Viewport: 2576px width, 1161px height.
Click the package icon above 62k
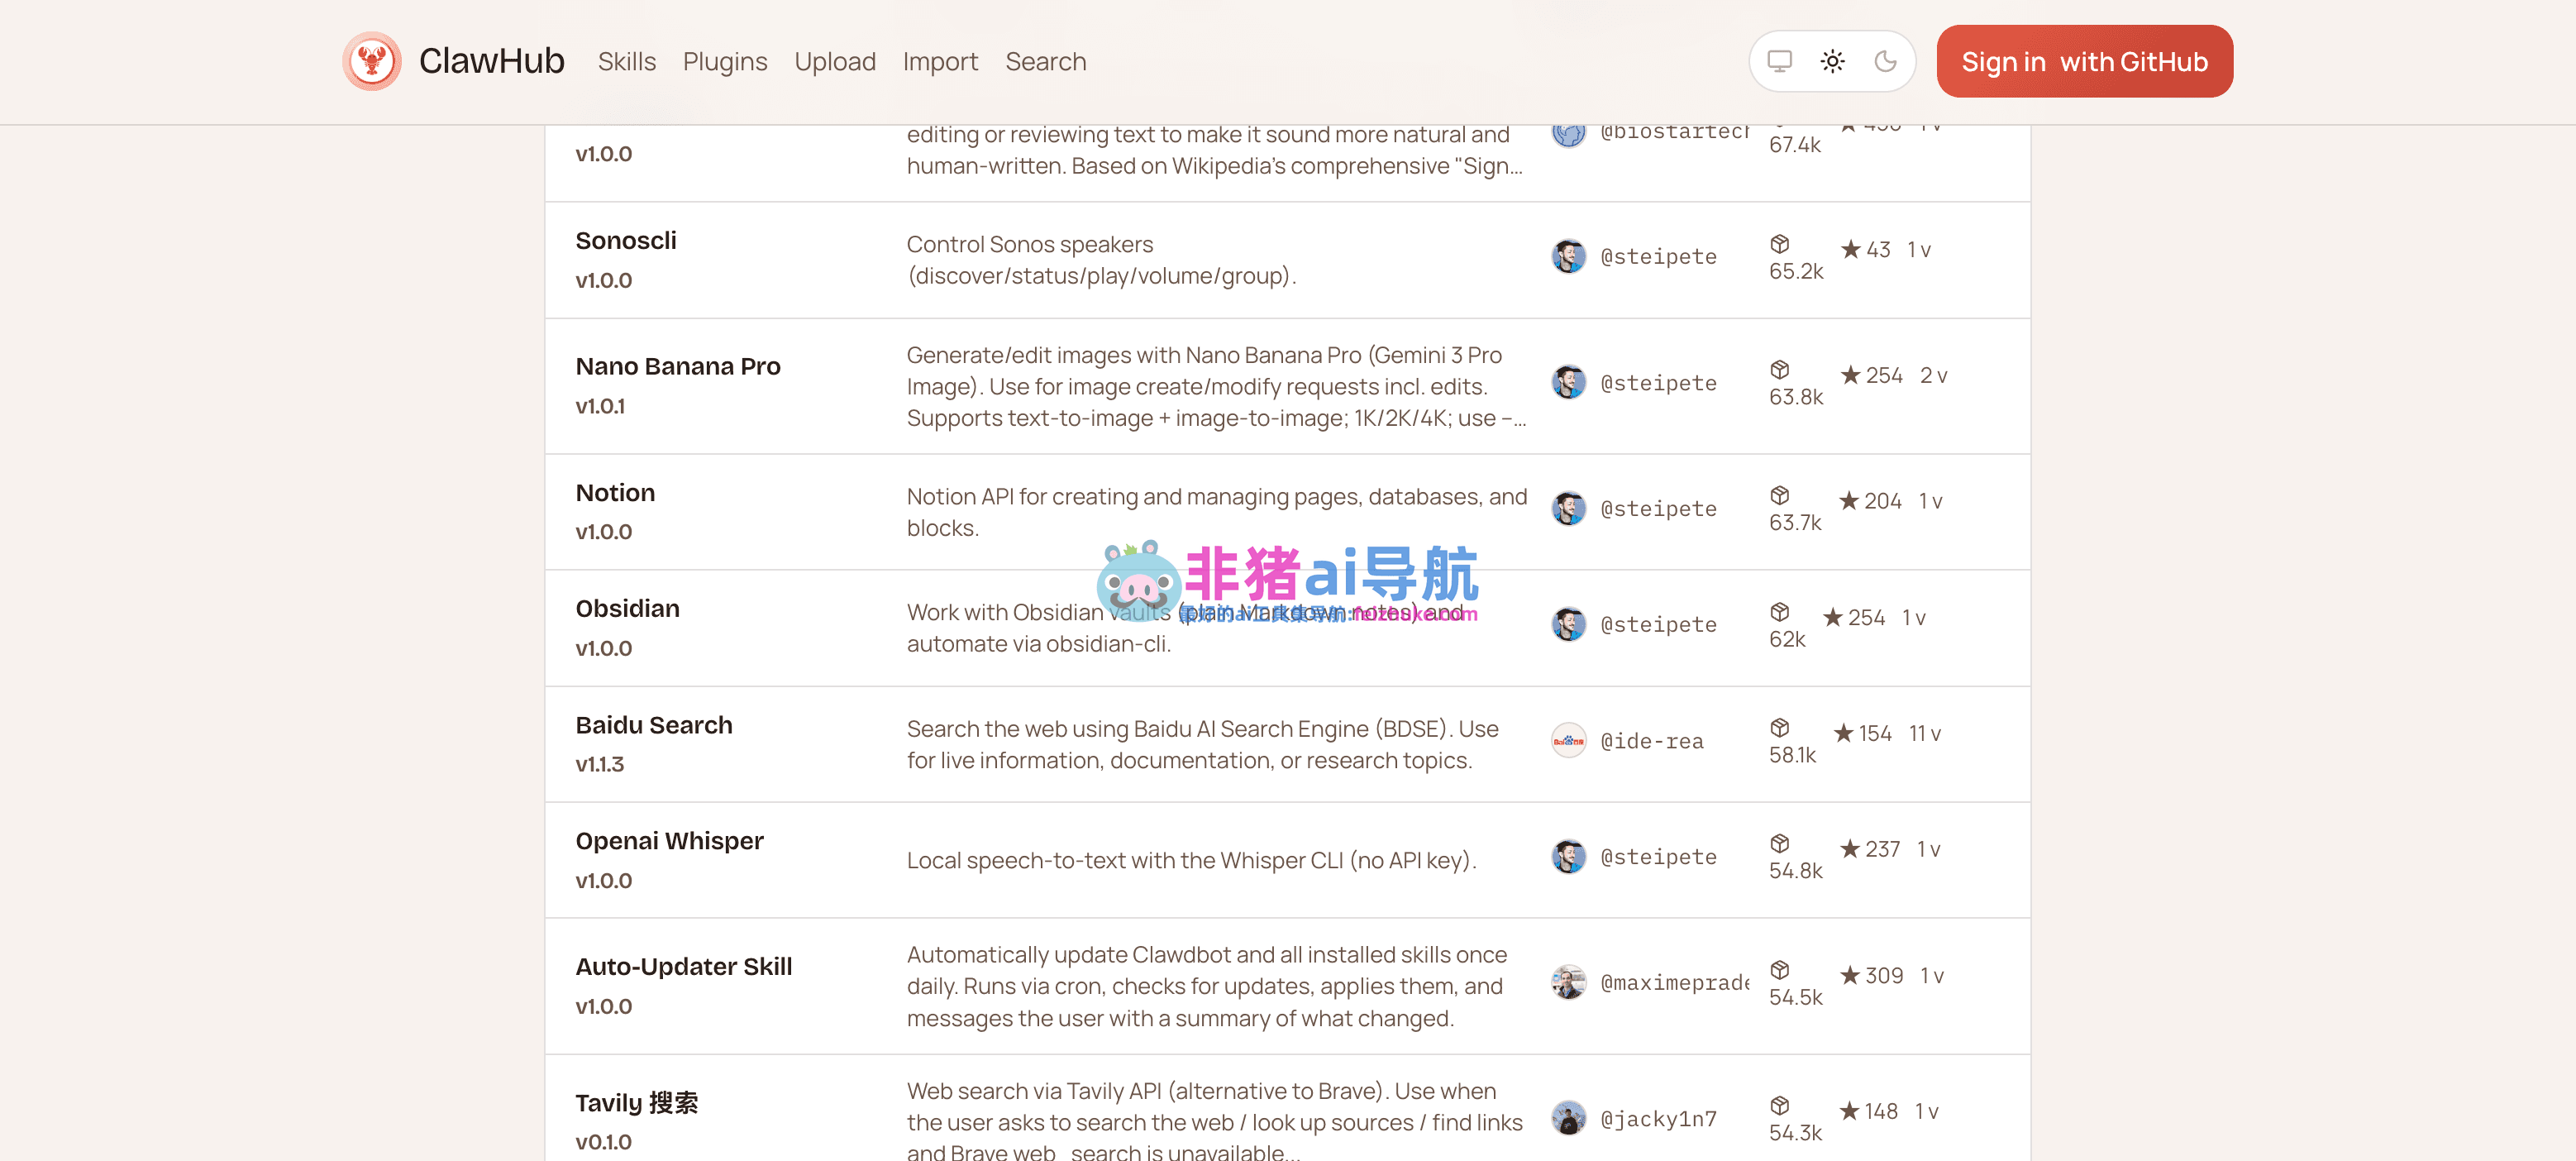[1779, 612]
